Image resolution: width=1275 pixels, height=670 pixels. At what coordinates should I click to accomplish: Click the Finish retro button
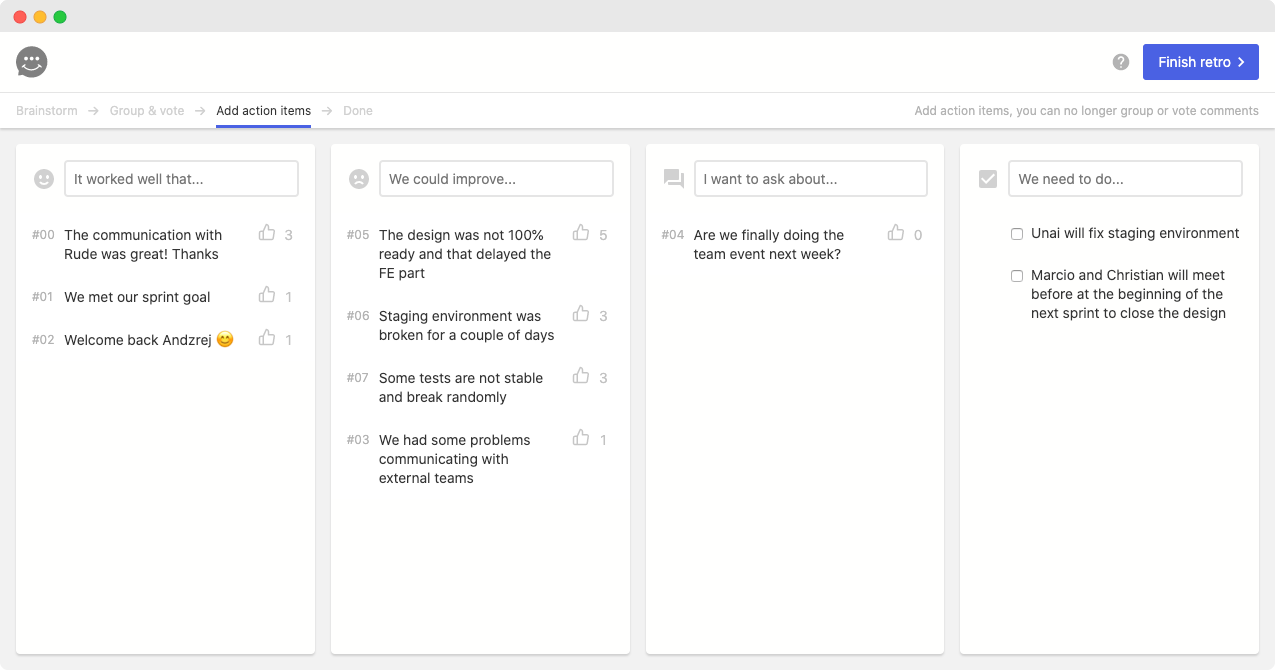tap(1200, 62)
